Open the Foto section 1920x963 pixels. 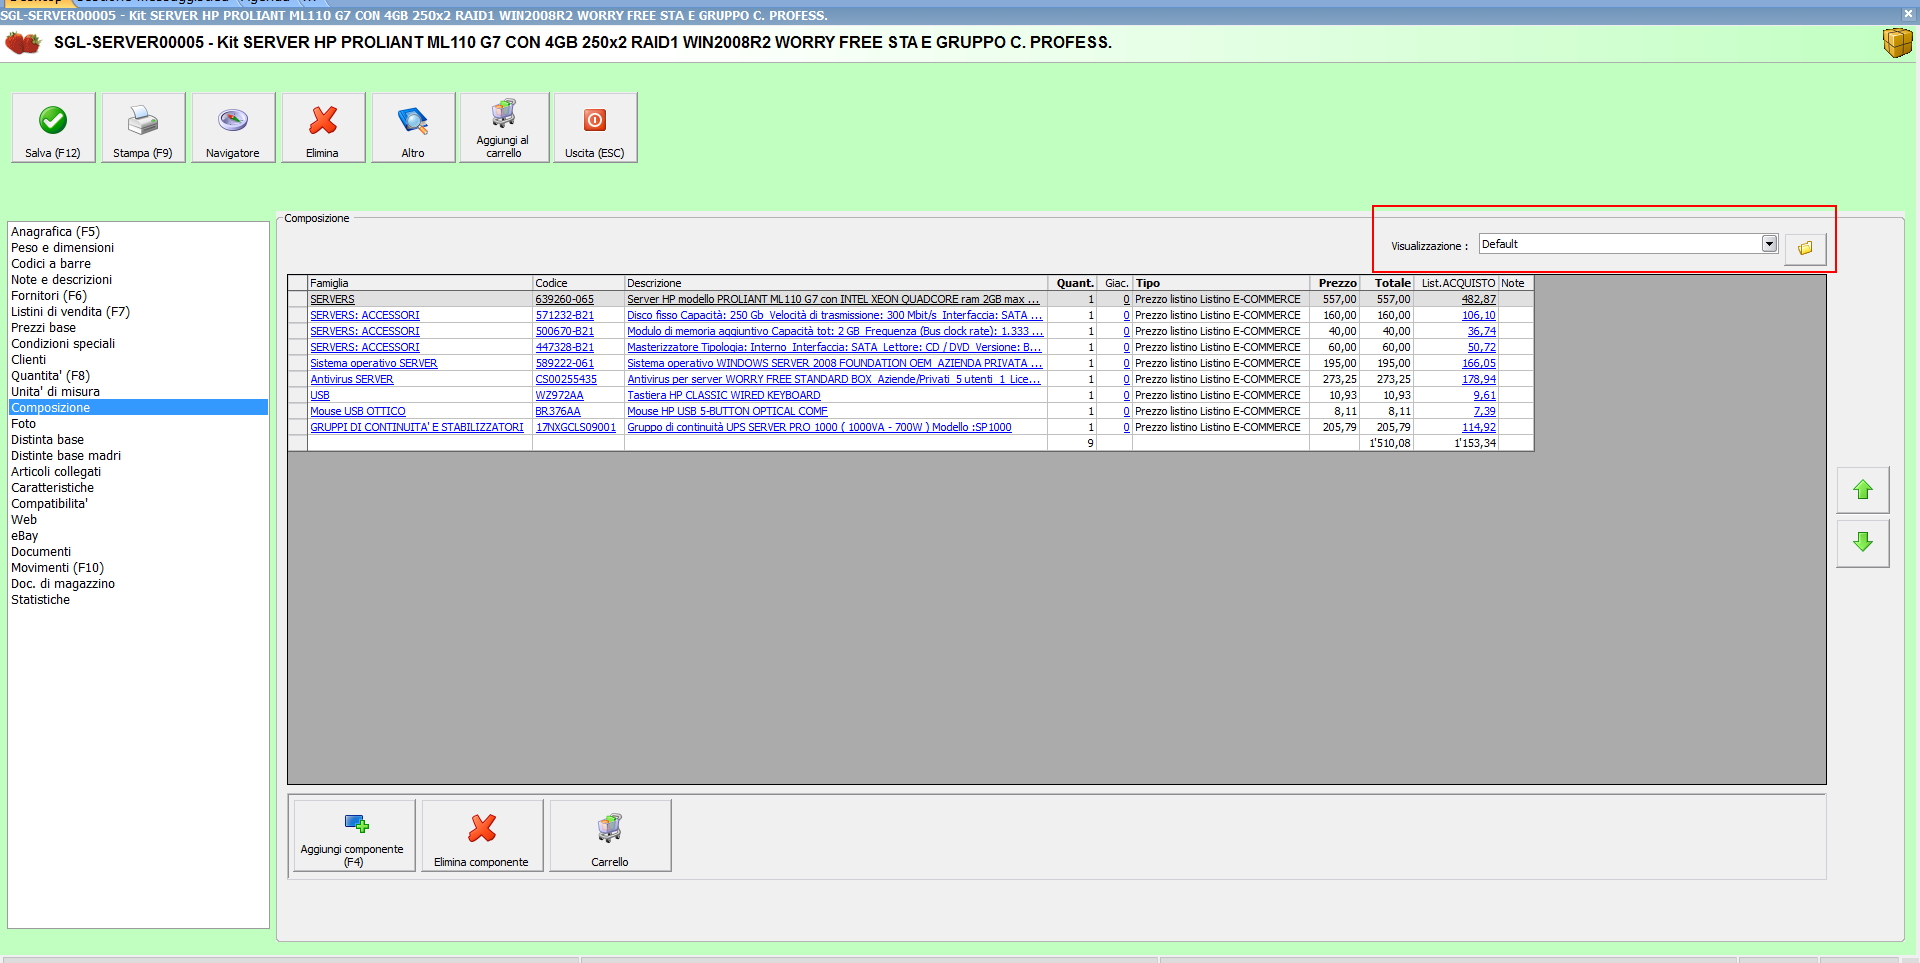click(23, 423)
